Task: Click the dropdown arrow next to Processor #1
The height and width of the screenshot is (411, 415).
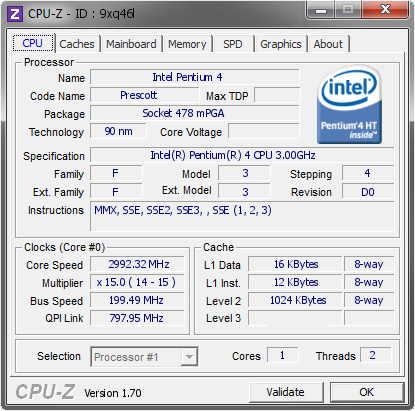Action: (189, 357)
